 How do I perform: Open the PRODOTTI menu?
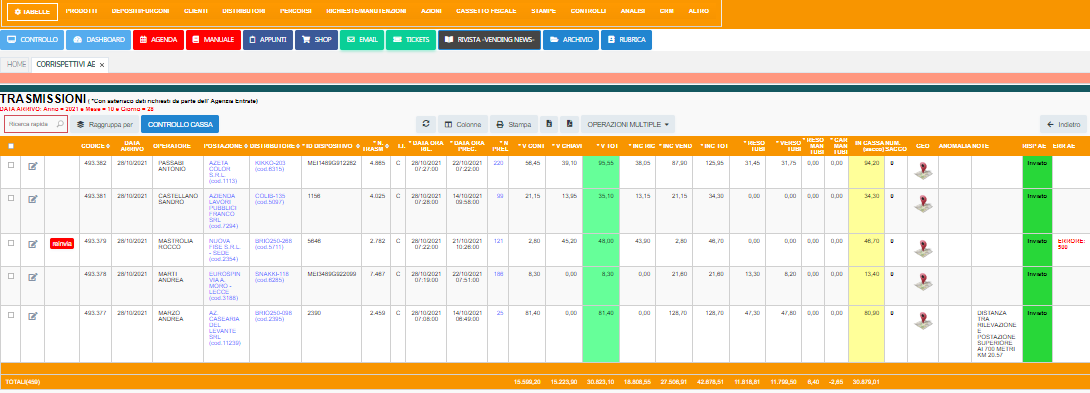click(81, 12)
